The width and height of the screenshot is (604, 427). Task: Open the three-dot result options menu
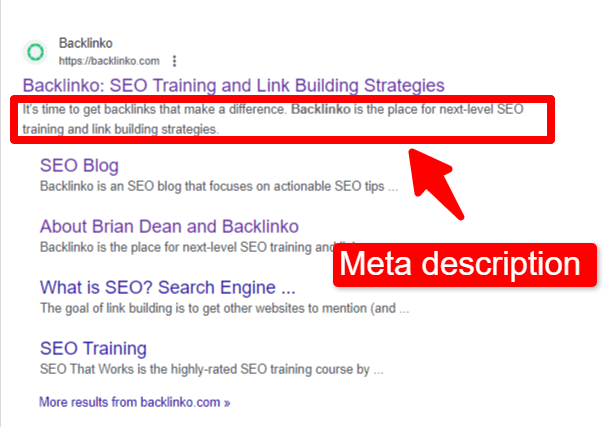point(174,61)
